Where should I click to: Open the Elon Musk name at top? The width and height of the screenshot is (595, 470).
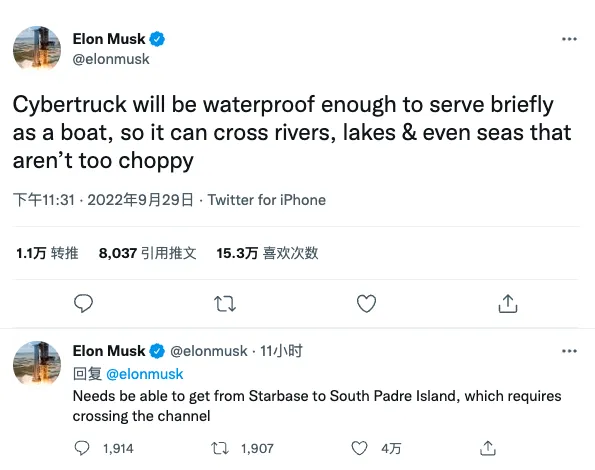click(109, 39)
